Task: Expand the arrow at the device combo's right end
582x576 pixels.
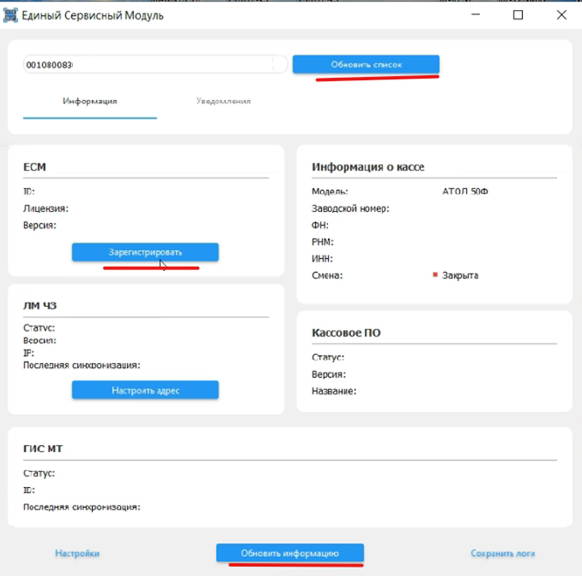Action: (278, 65)
